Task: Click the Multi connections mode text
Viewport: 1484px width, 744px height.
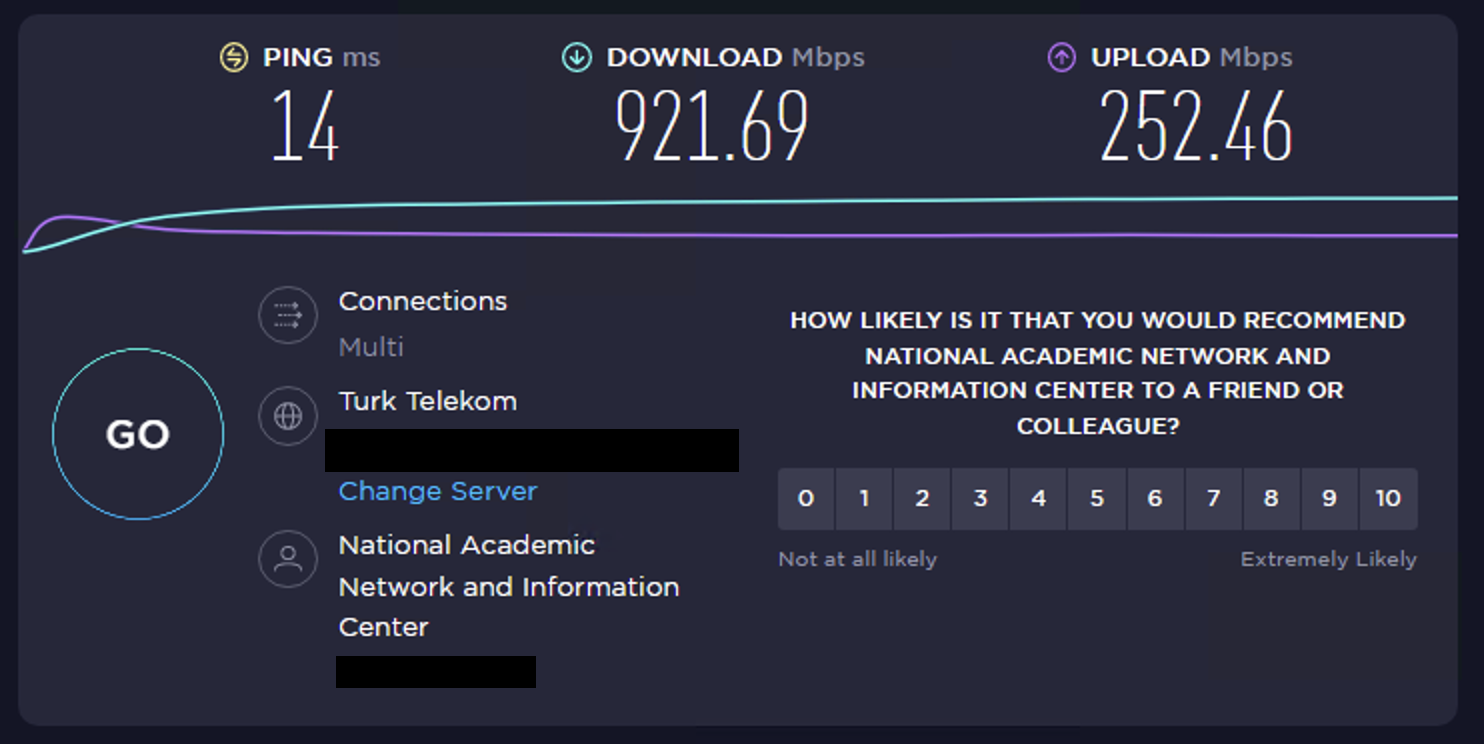Action: (371, 347)
